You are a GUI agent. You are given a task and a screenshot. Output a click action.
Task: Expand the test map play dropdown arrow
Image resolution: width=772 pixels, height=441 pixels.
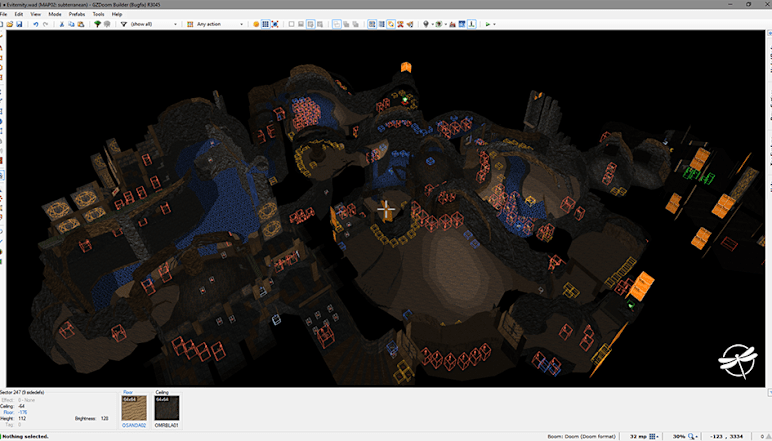pyautogui.click(x=494, y=24)
